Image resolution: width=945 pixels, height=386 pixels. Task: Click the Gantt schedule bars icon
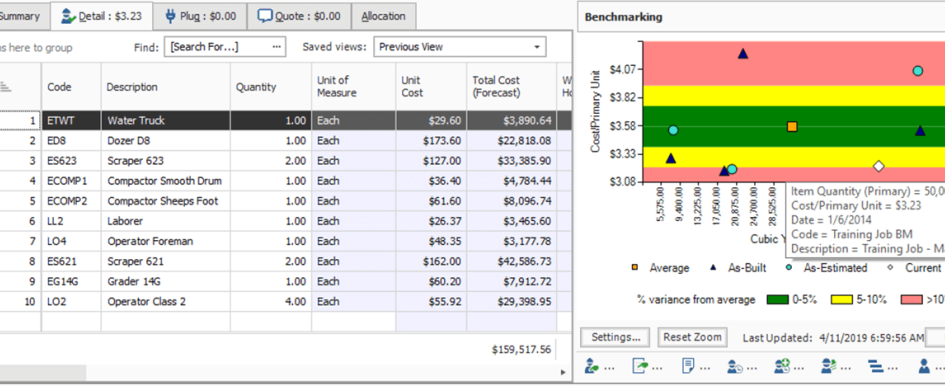(876, 365)
